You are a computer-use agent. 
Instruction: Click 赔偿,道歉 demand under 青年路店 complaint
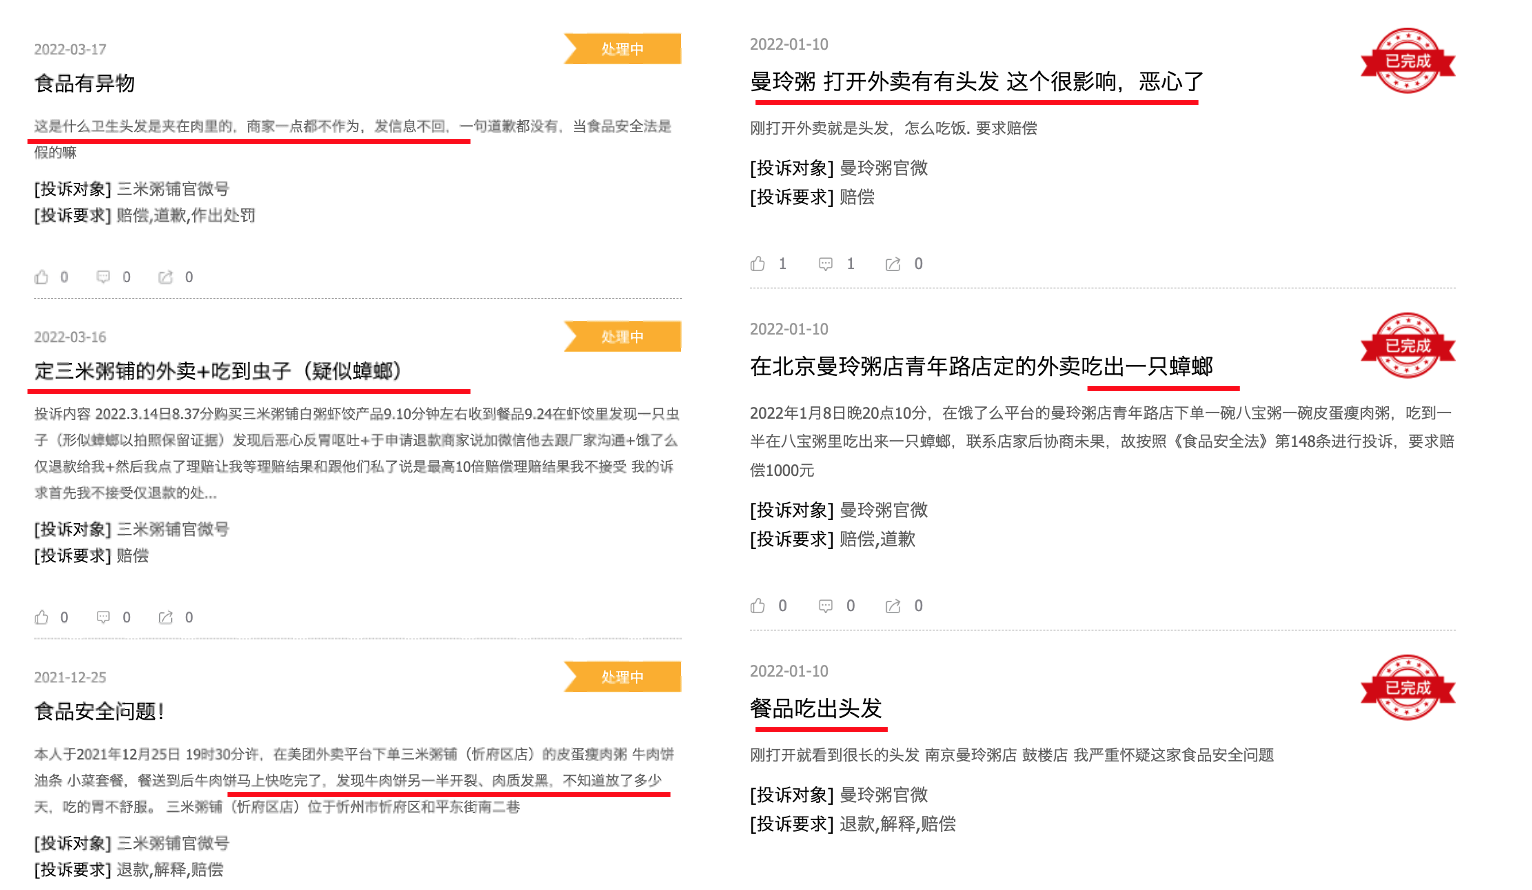tap(877, 539)
